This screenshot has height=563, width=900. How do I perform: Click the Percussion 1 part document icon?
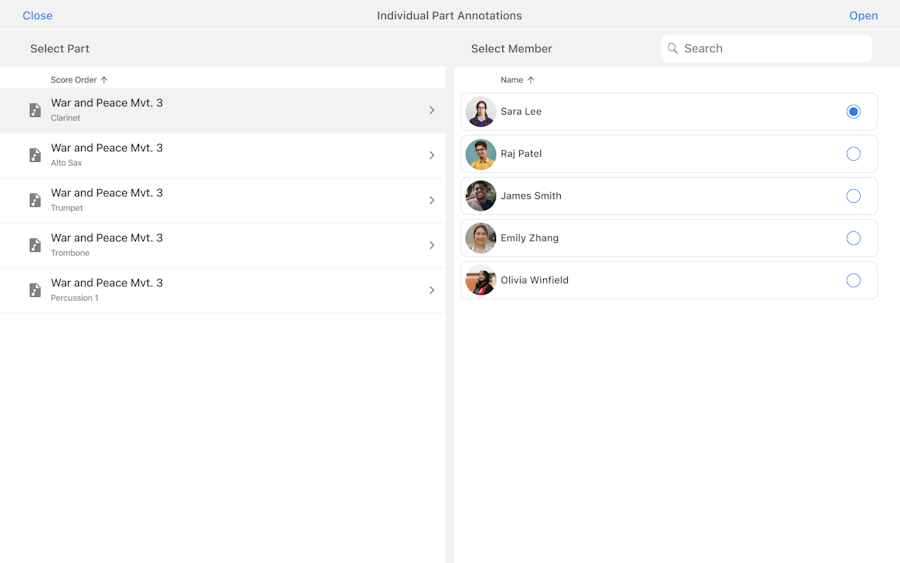tap(35, 290)
